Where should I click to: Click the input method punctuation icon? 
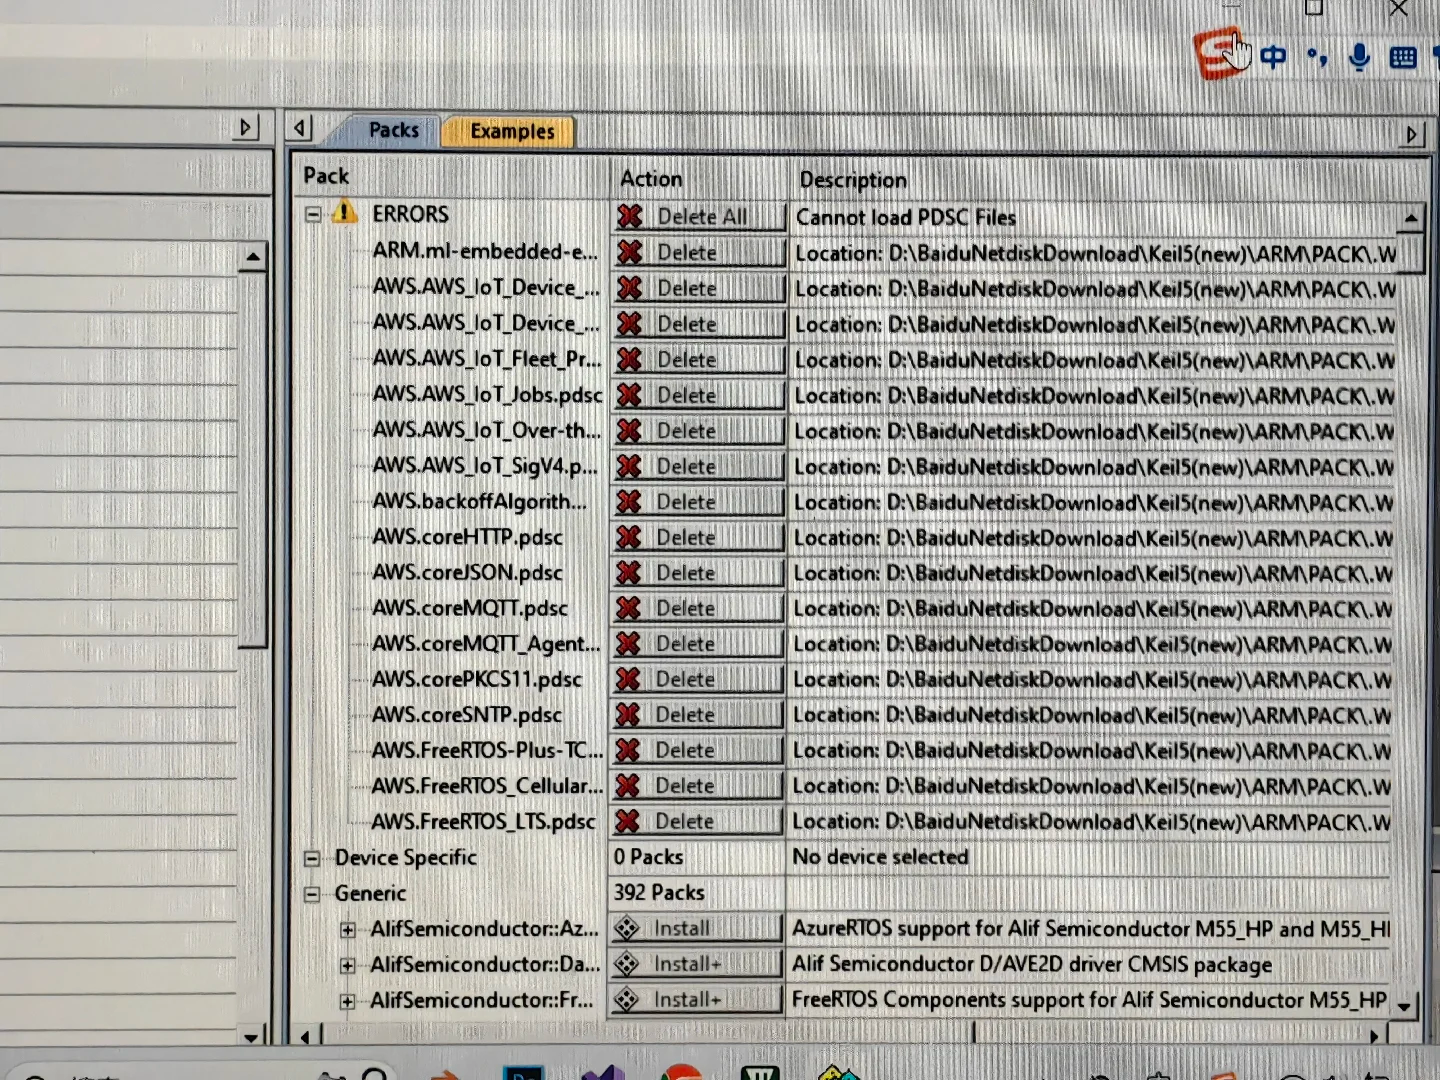tap(1317, 57)
